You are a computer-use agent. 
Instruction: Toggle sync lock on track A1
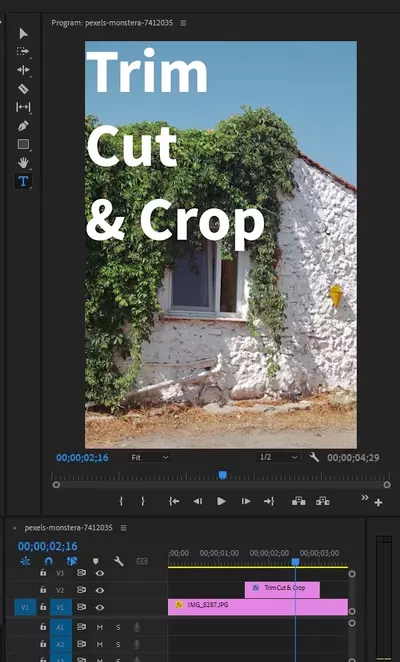pos(81,627)
